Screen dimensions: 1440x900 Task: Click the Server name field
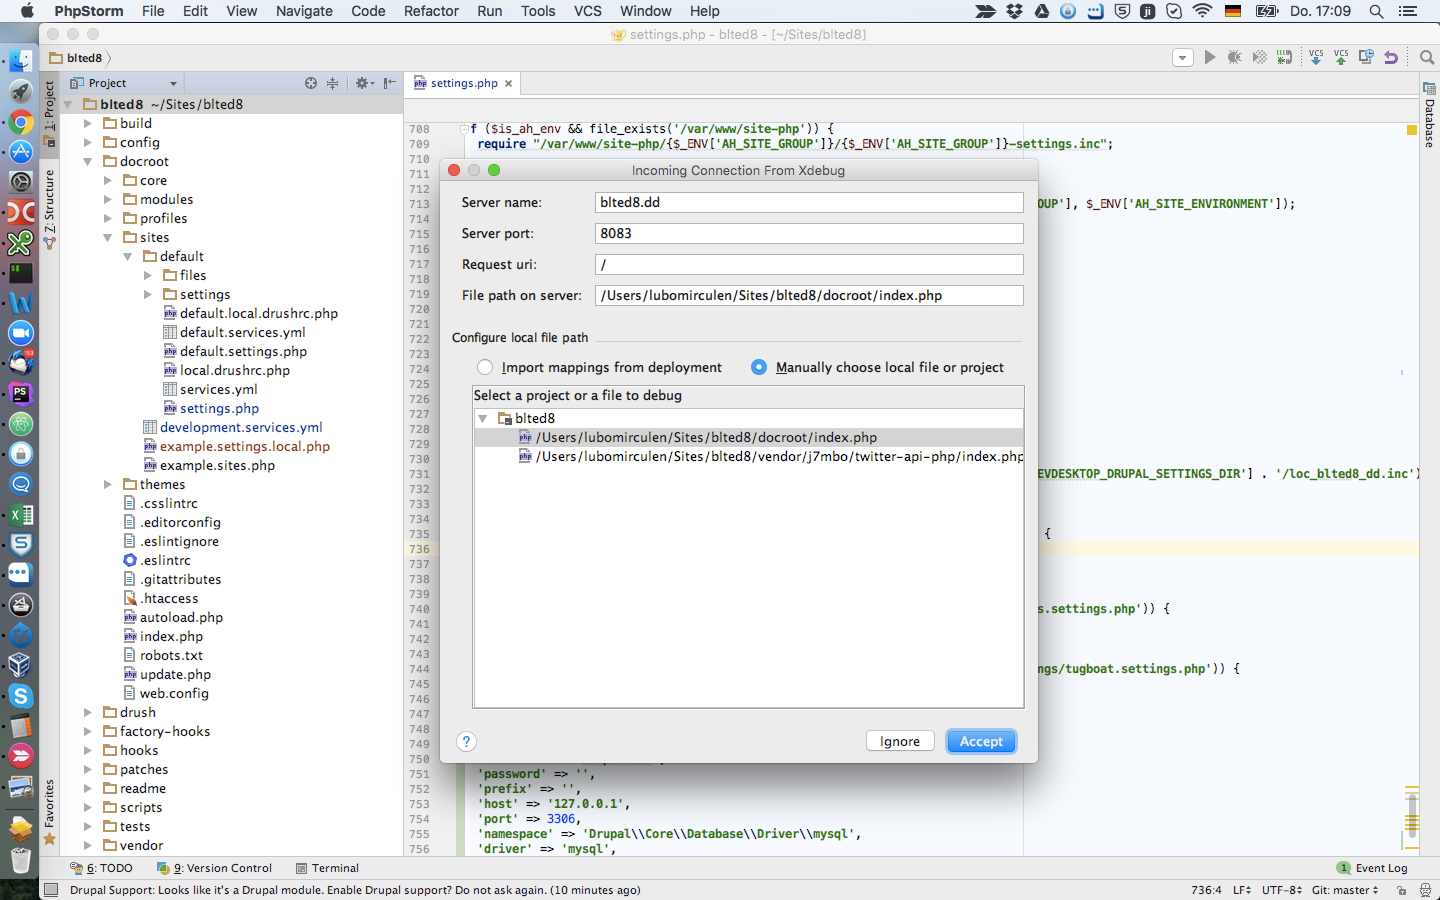point(809,202)
